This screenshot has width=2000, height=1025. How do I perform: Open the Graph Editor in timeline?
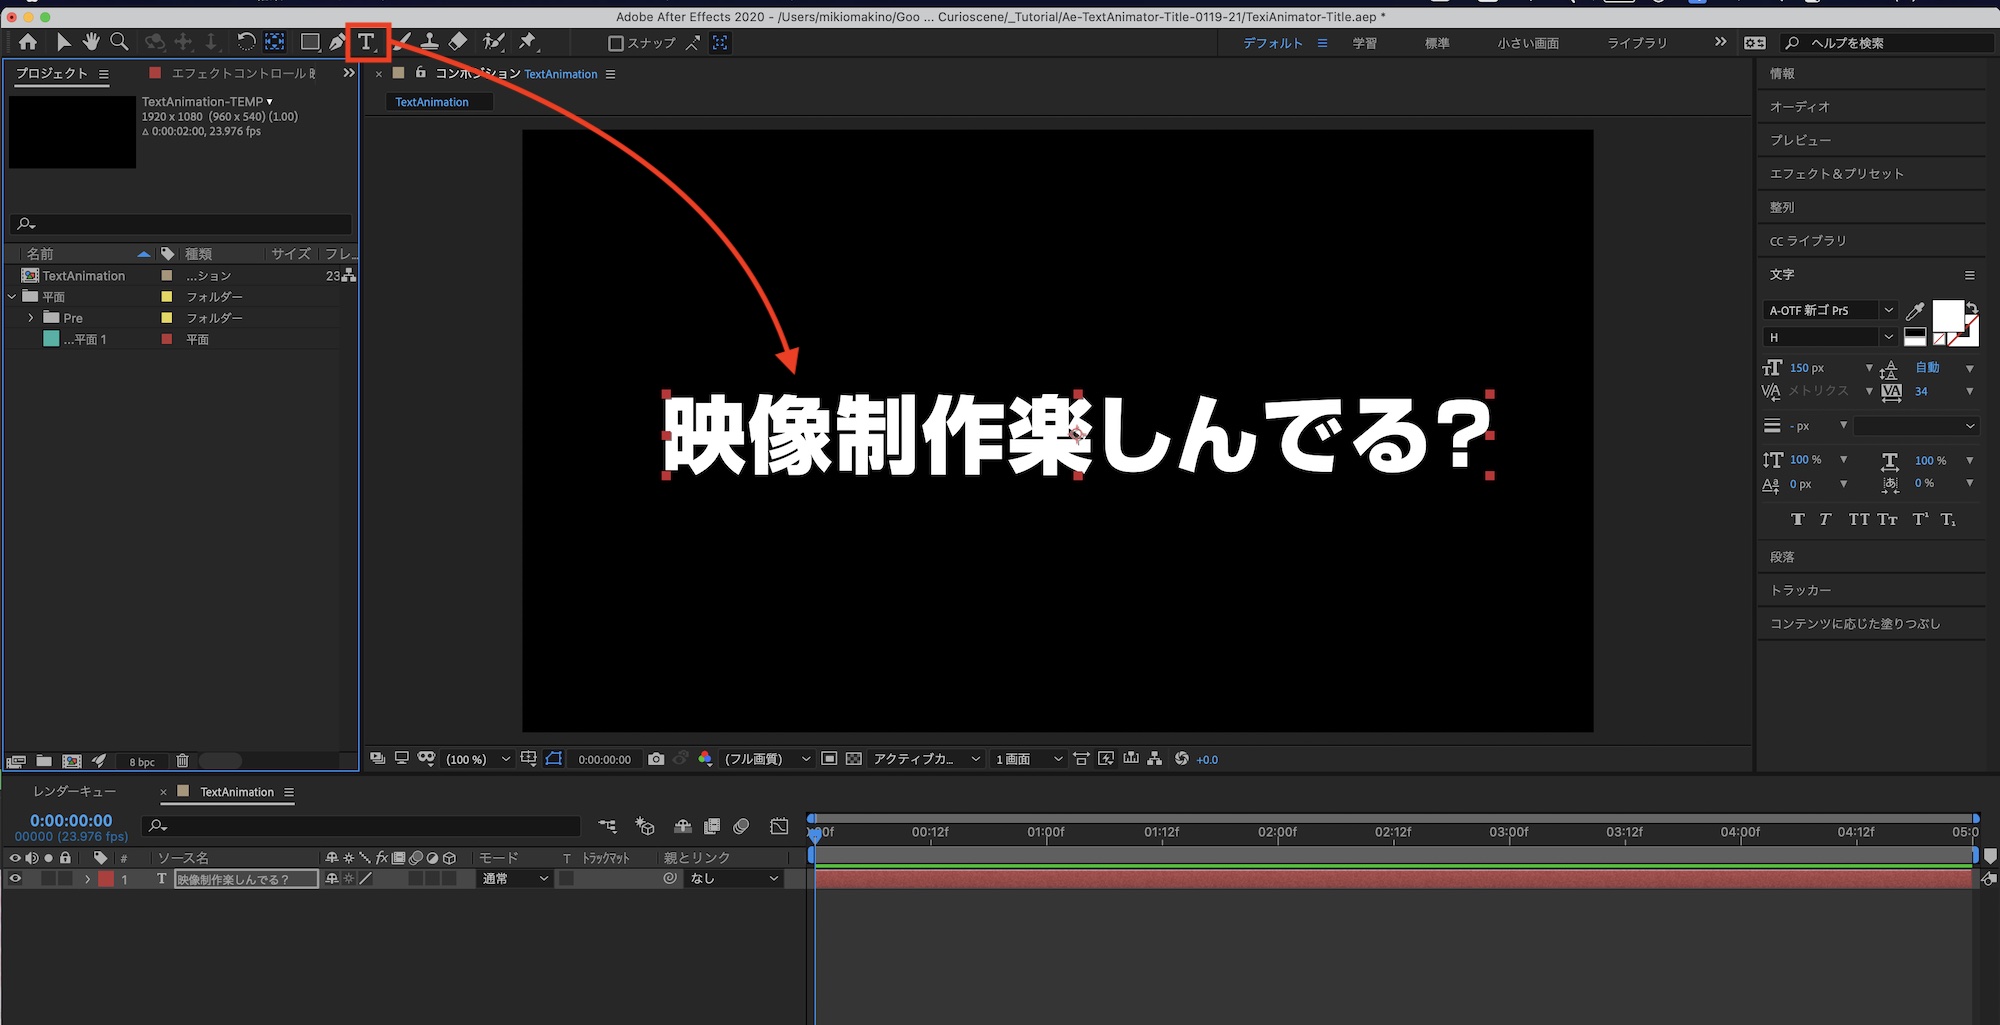click(x=779, y=826)
